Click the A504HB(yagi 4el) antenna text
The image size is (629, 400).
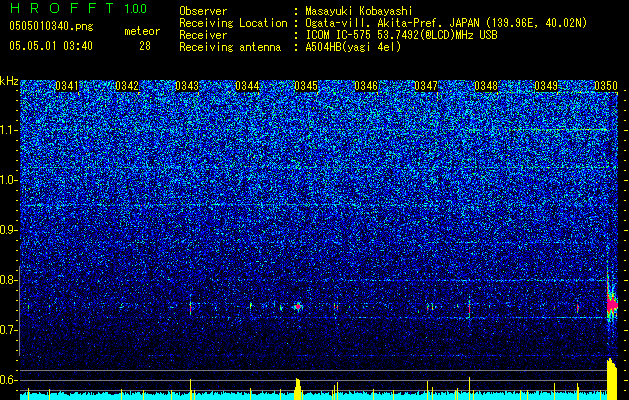(x=353, y=47)
